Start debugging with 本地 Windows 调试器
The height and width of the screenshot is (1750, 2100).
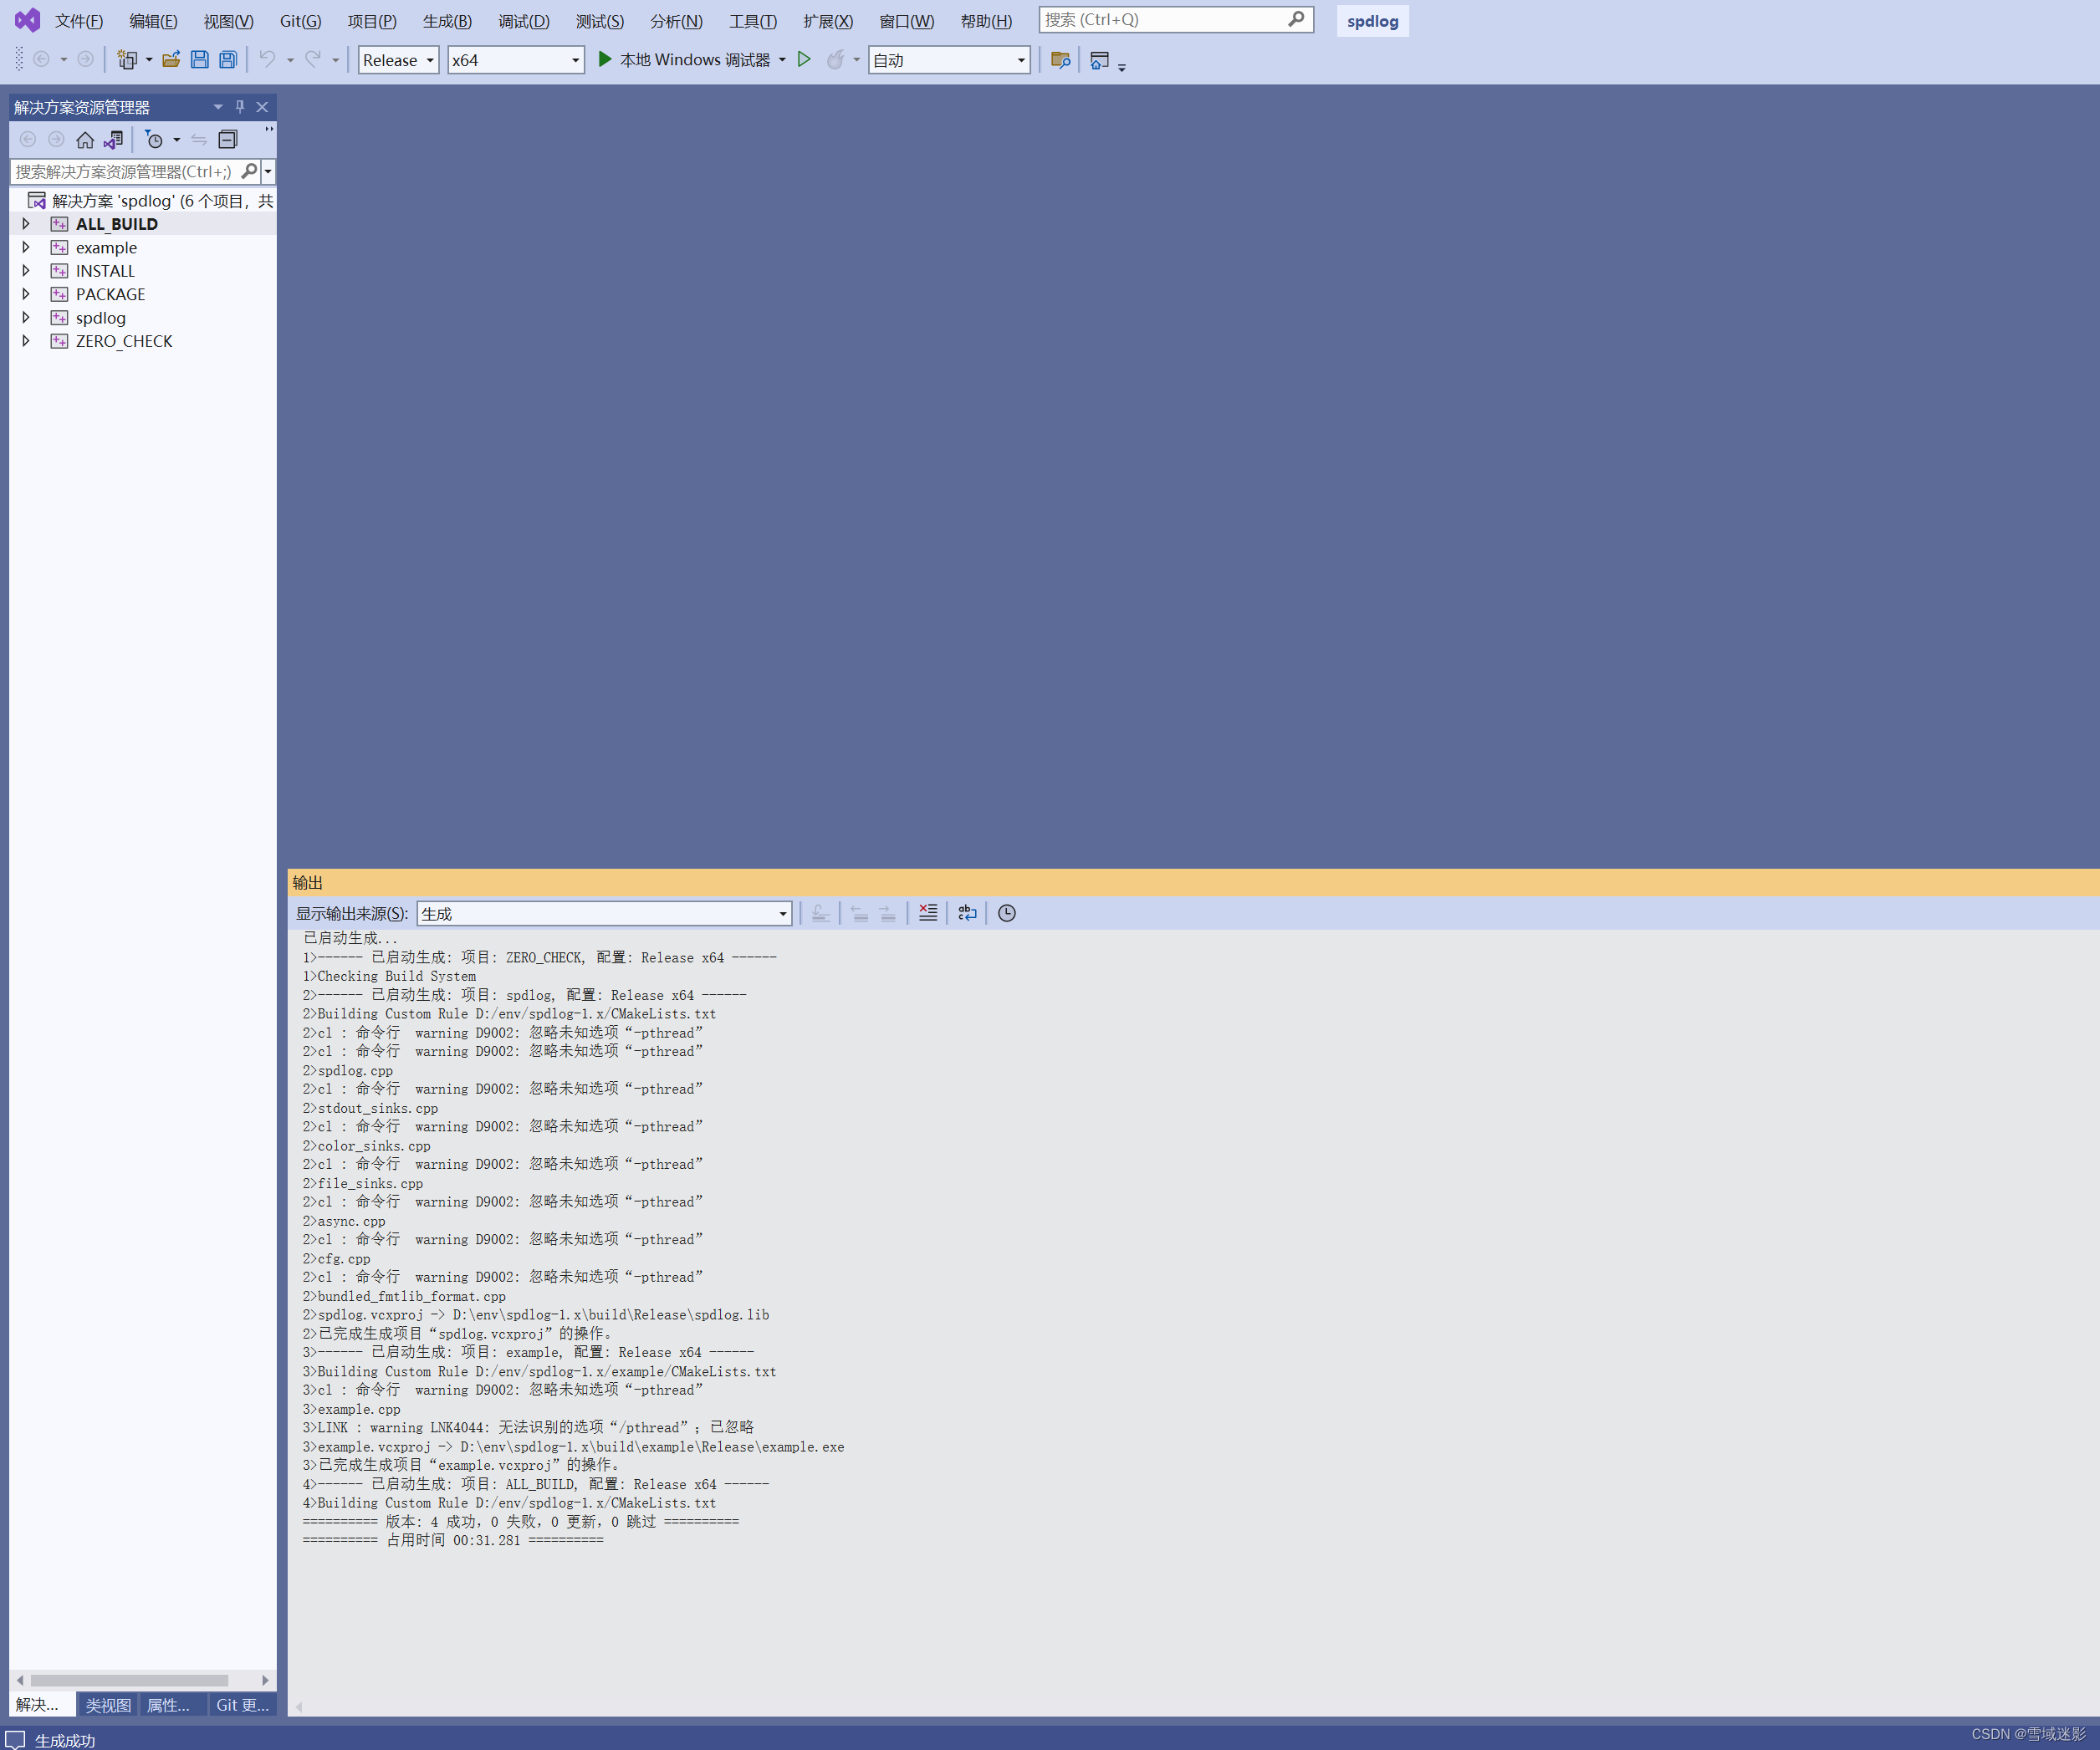690,60
